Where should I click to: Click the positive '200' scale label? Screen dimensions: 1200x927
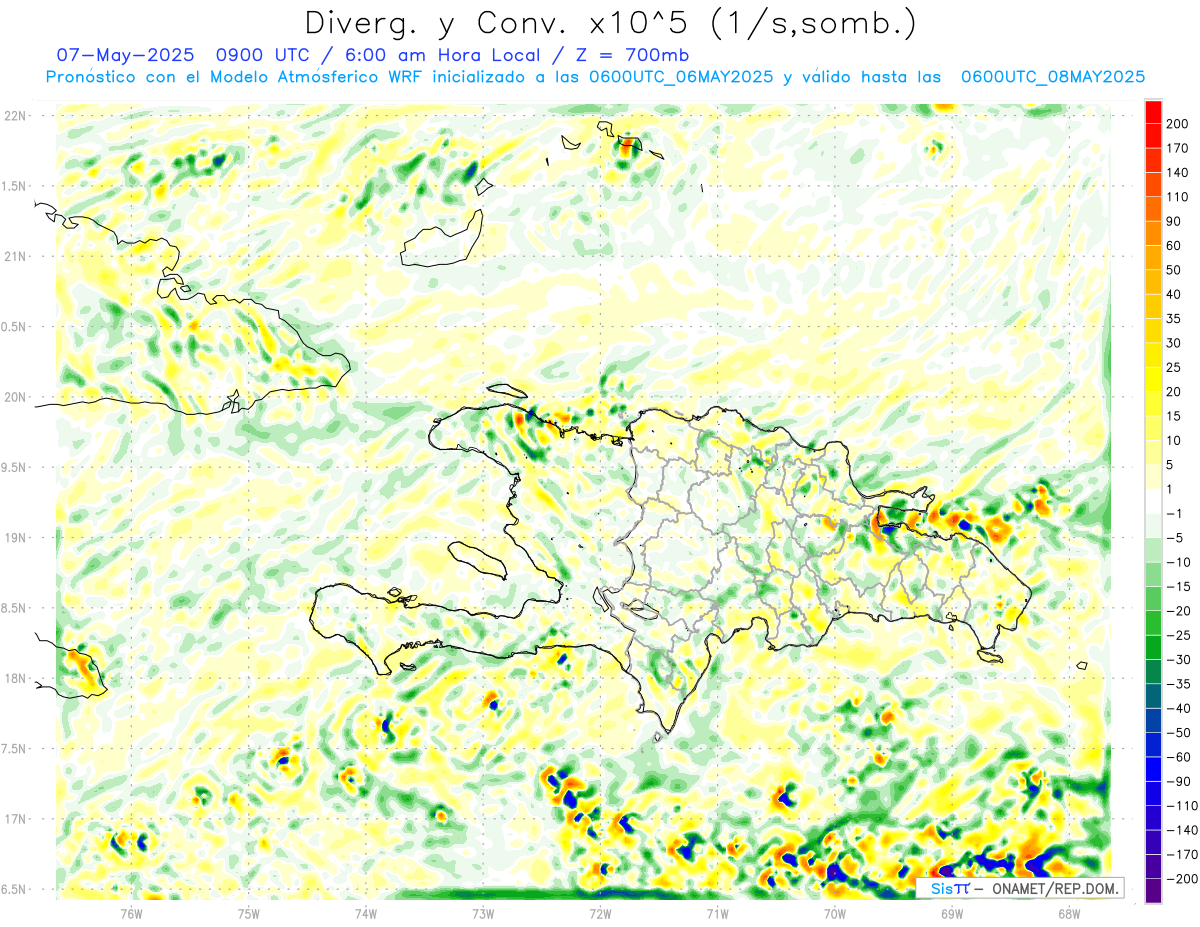(x=1178, y=124)
